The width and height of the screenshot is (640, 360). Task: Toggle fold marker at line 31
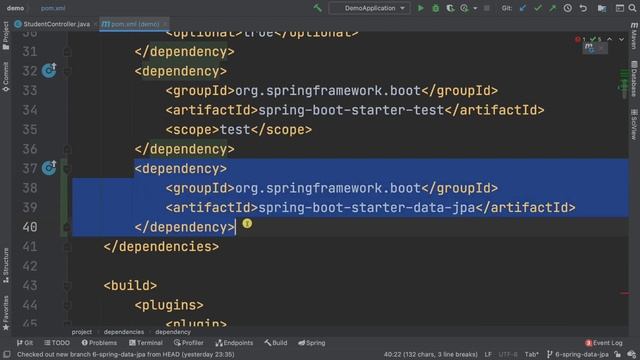pos(67,52)
